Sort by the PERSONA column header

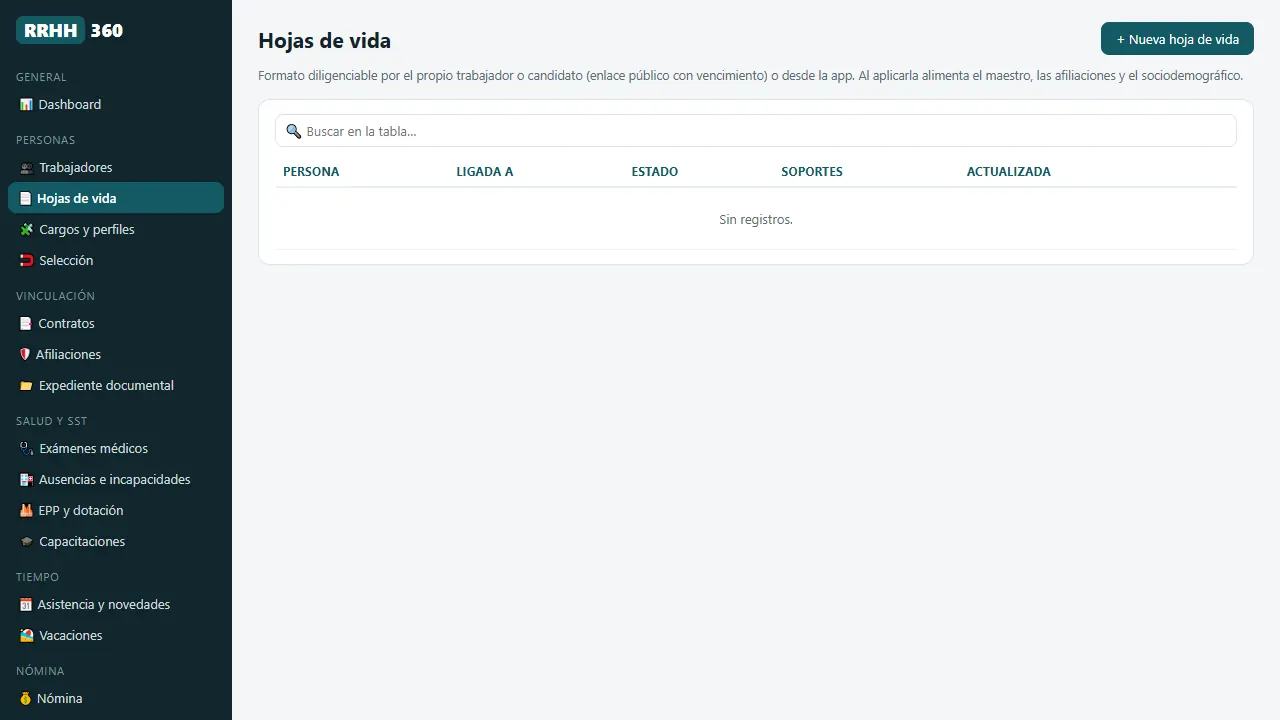point(311,171)
